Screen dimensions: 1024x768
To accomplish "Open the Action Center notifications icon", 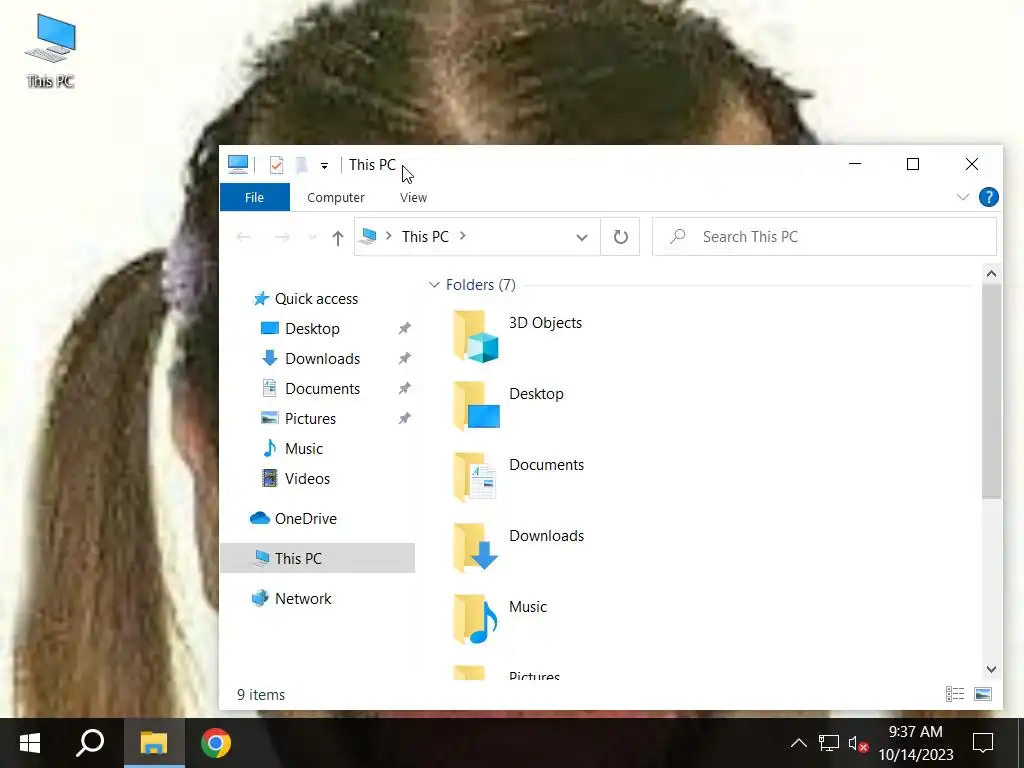I will [x=983, y=743].
